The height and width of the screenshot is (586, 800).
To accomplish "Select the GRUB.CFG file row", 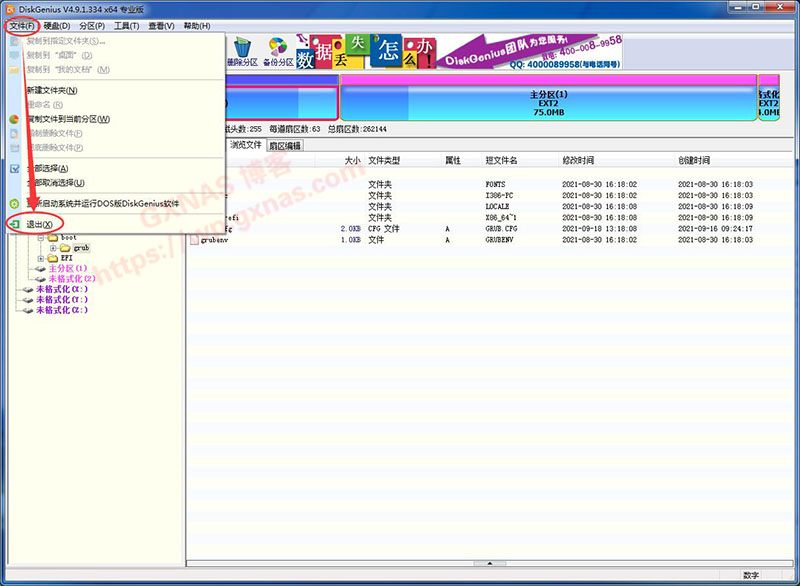I will point(501,229).
